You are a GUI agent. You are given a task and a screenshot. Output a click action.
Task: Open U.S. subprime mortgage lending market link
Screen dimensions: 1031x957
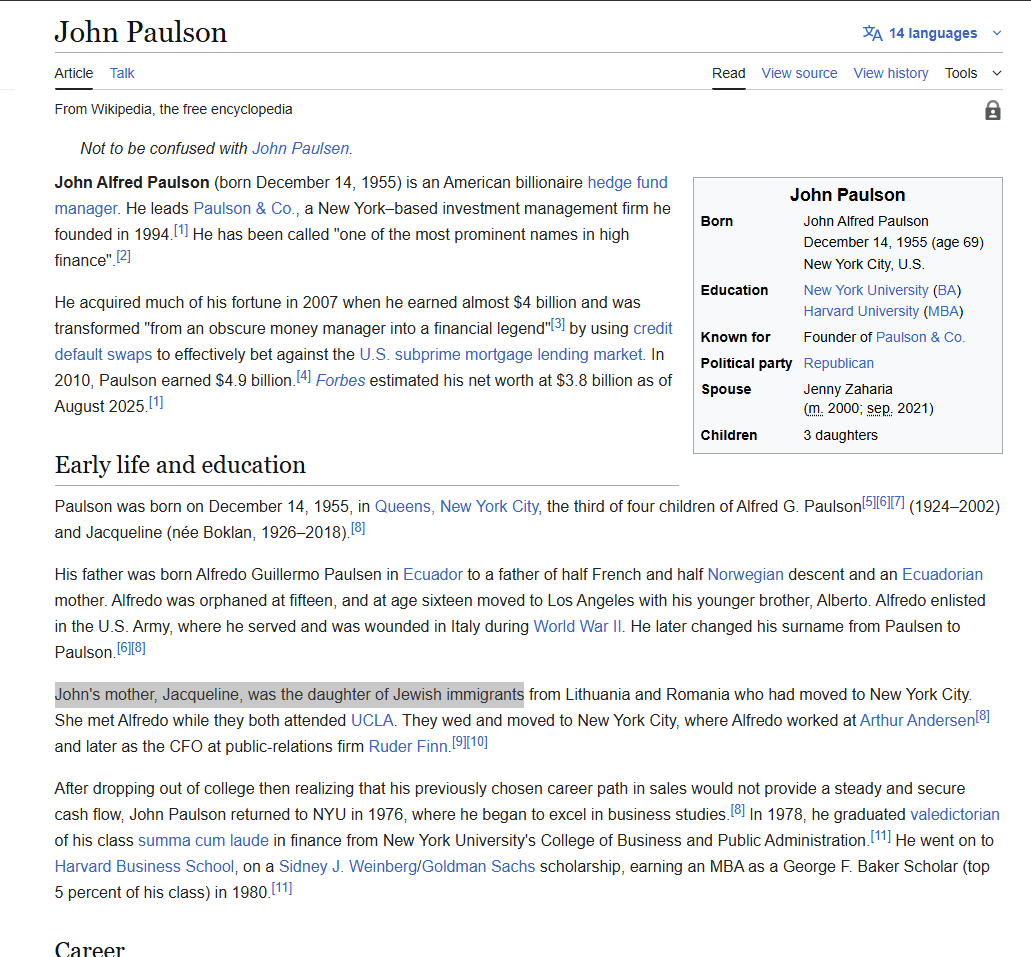point(500,355)
